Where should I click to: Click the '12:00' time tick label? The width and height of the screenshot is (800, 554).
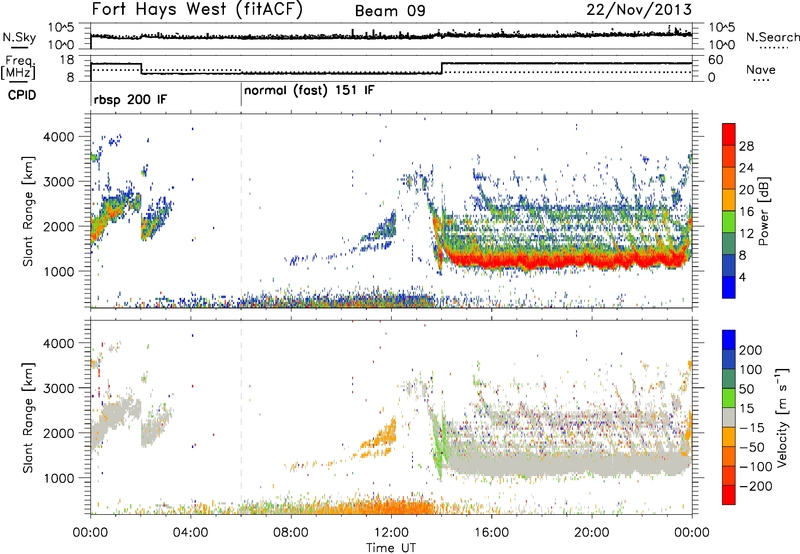click(391, 533)
